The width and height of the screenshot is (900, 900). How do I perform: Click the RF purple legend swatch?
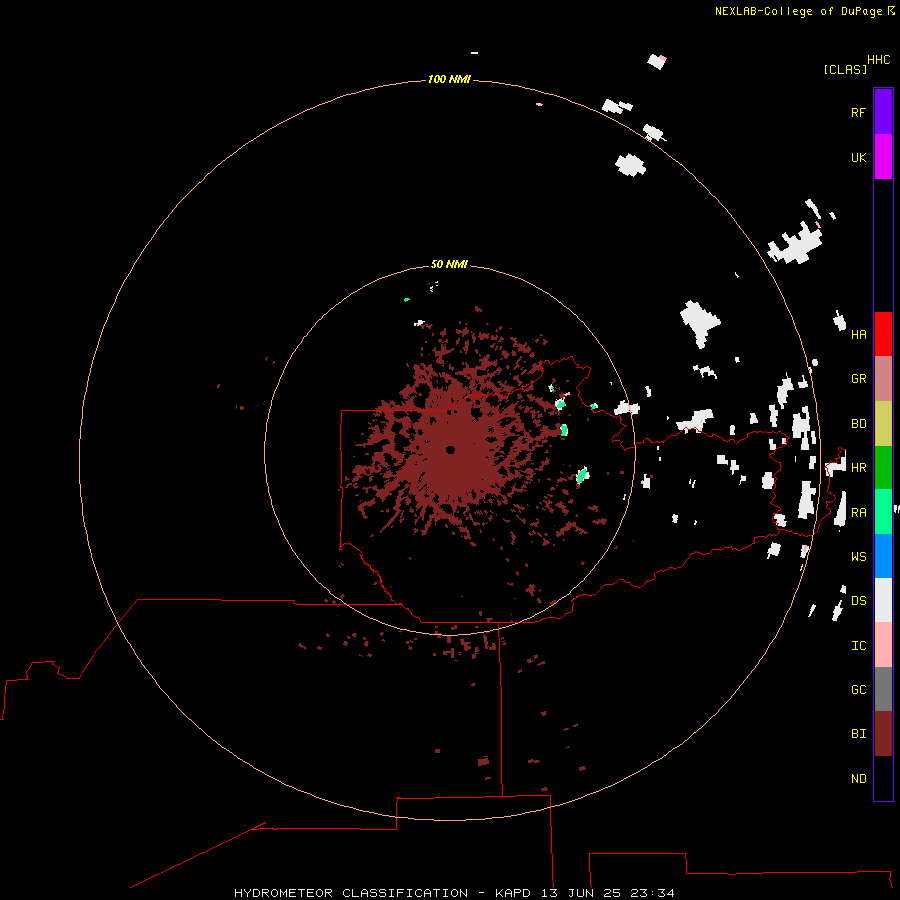pos(883,112)
